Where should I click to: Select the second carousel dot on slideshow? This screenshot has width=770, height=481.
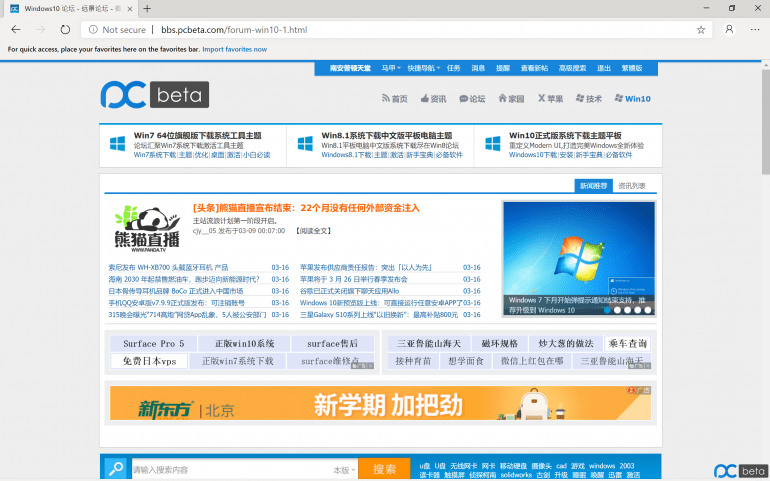click(x=617, y=310)
